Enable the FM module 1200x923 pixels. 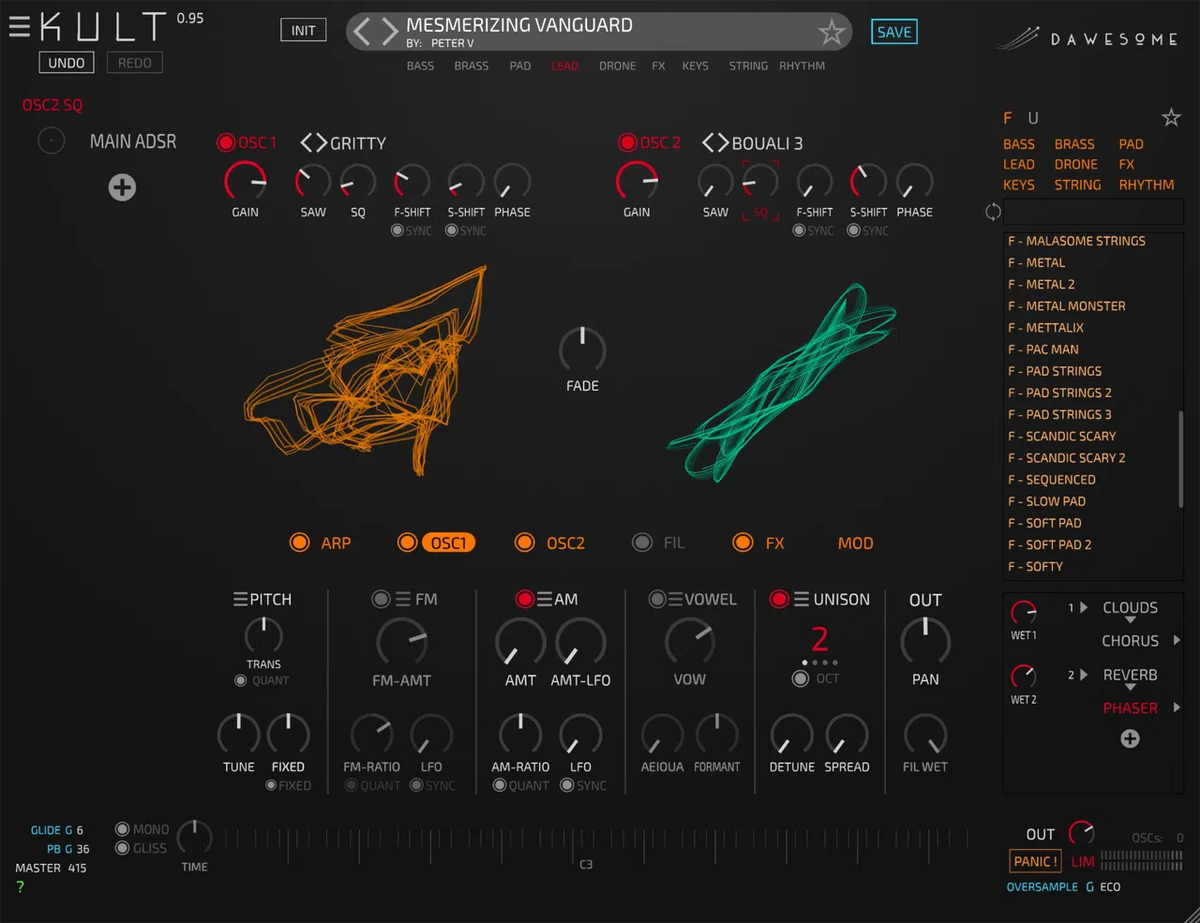(379, 599)
